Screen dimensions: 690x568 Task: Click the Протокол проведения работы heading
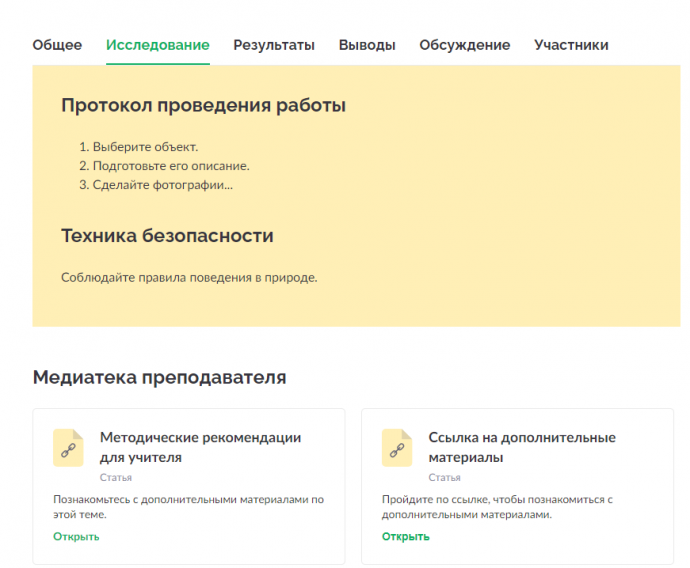pyautogui.click(x=203, y=106)
